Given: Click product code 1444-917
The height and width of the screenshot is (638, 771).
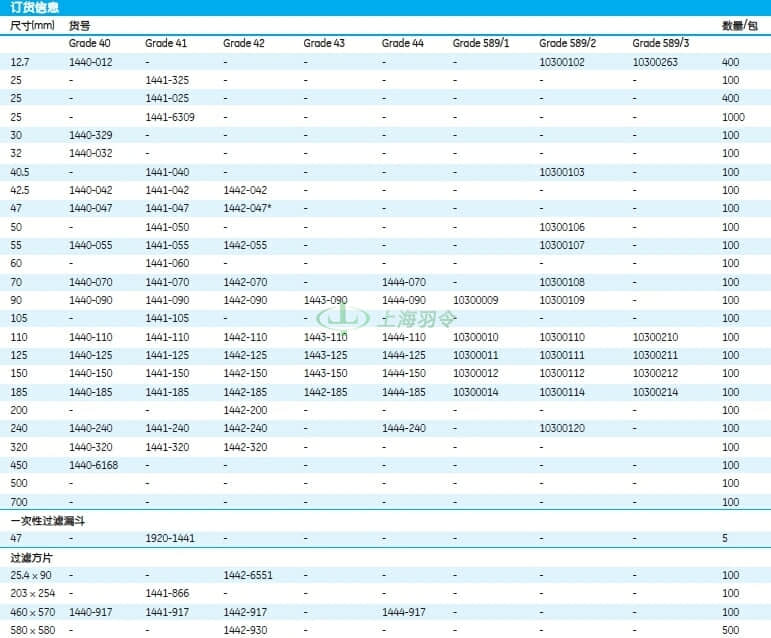Looking at the screenshot, I should click(404, 612).
